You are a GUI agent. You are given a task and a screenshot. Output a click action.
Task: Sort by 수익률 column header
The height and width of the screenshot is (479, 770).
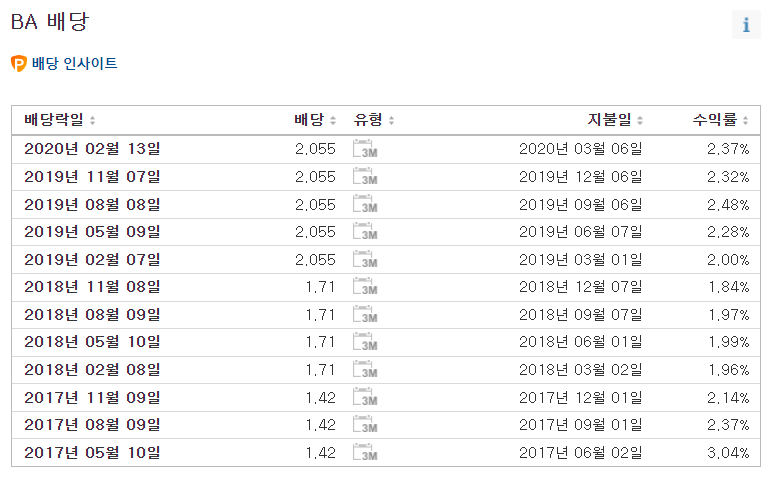coord(720,120)
